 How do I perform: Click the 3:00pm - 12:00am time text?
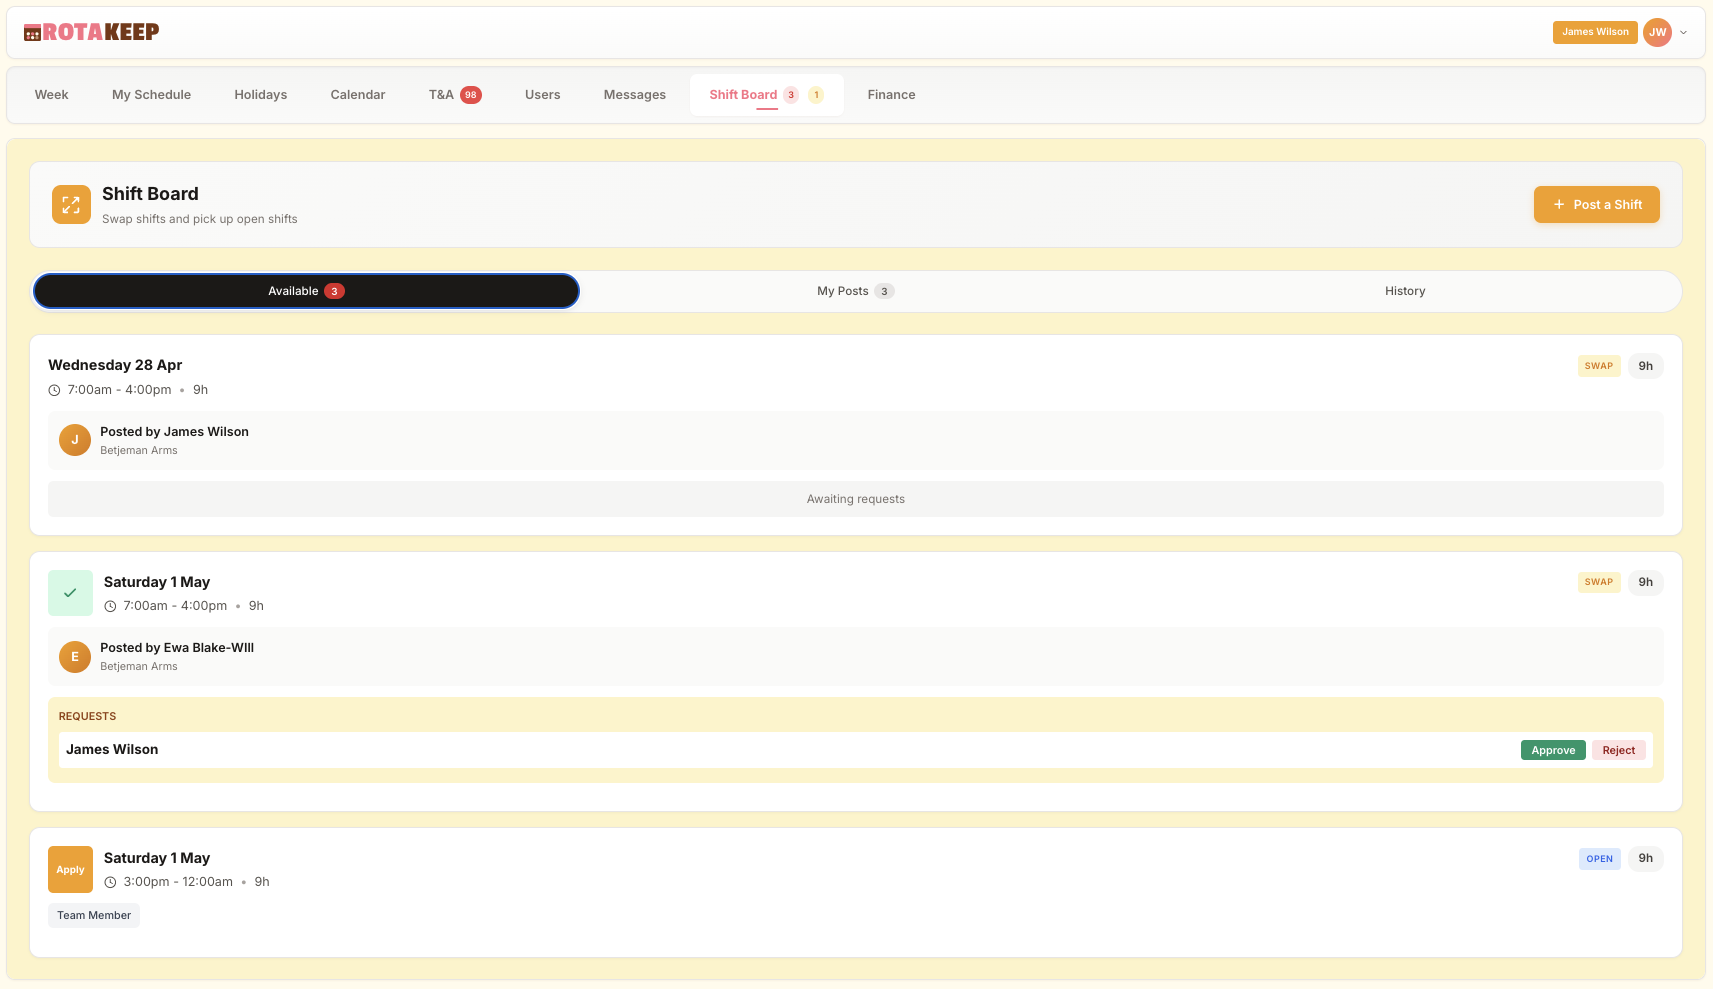(x=178, y=882)
